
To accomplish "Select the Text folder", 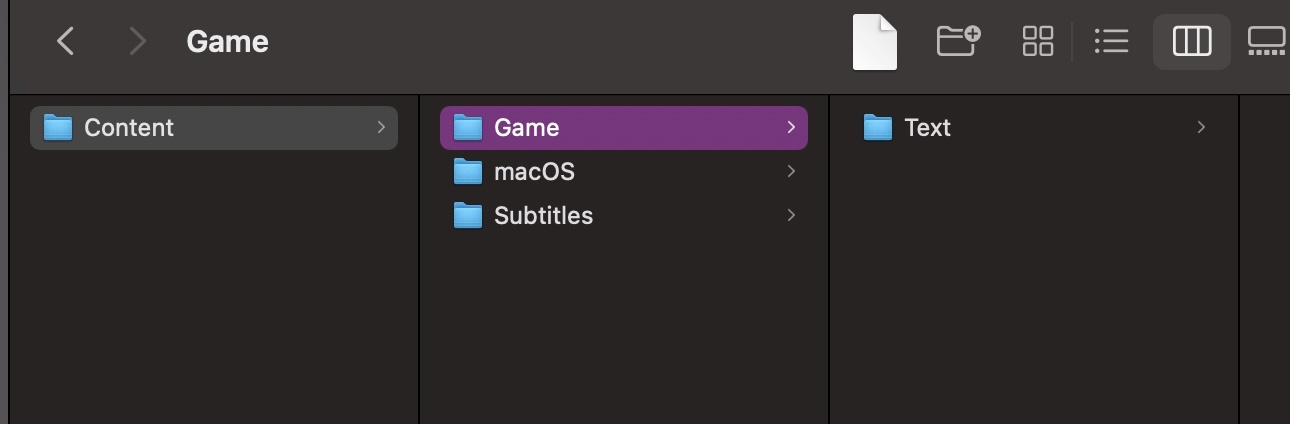I will [x=1034, y=128].
